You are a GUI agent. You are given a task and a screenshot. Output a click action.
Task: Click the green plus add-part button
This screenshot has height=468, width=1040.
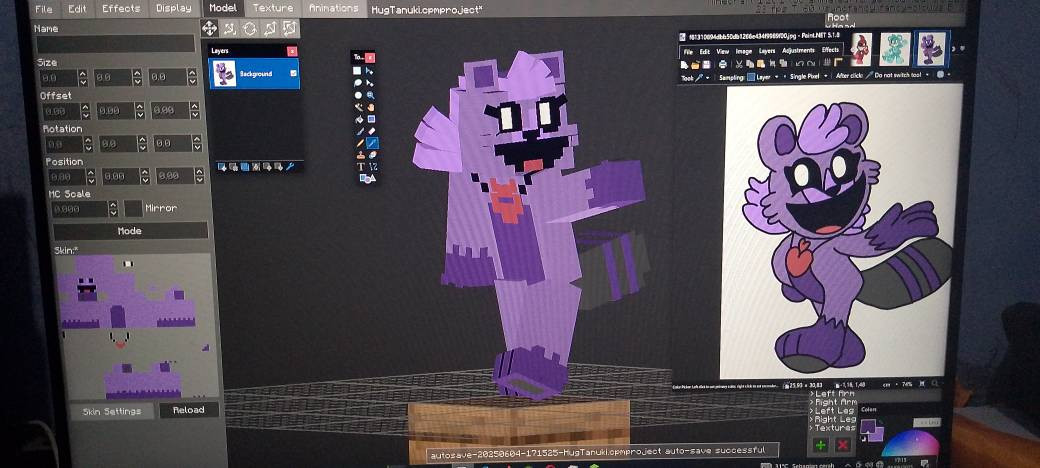click(x=820, y=445)
